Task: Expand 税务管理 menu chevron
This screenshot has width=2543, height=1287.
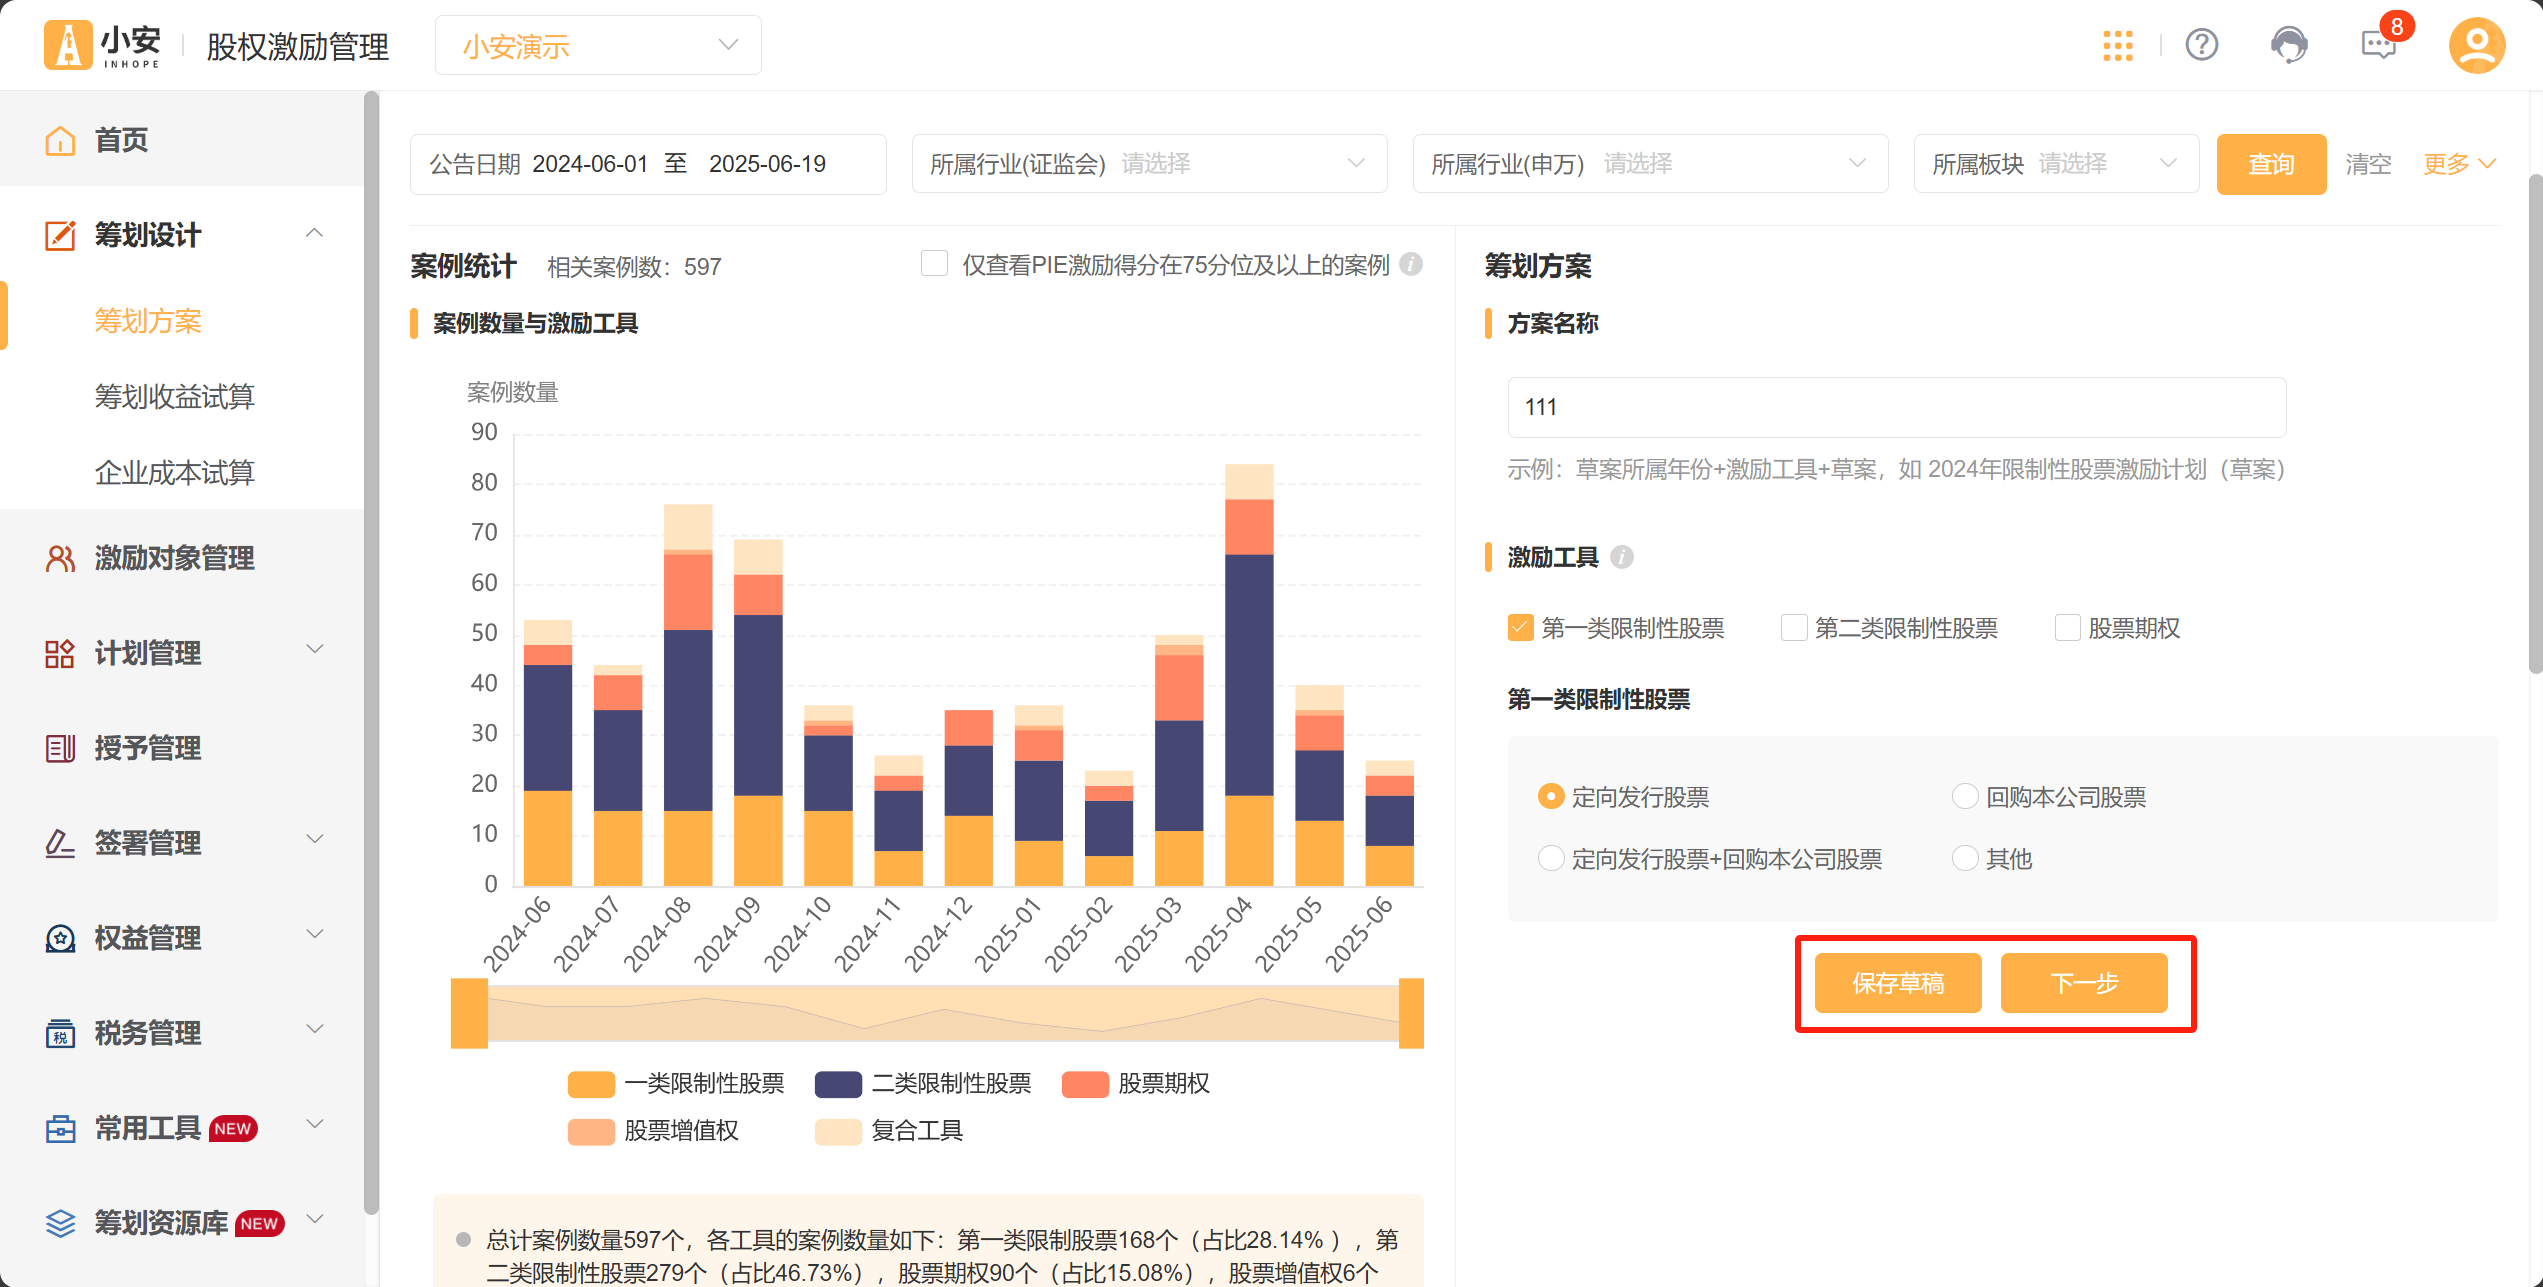Action: pos(314,1030)
